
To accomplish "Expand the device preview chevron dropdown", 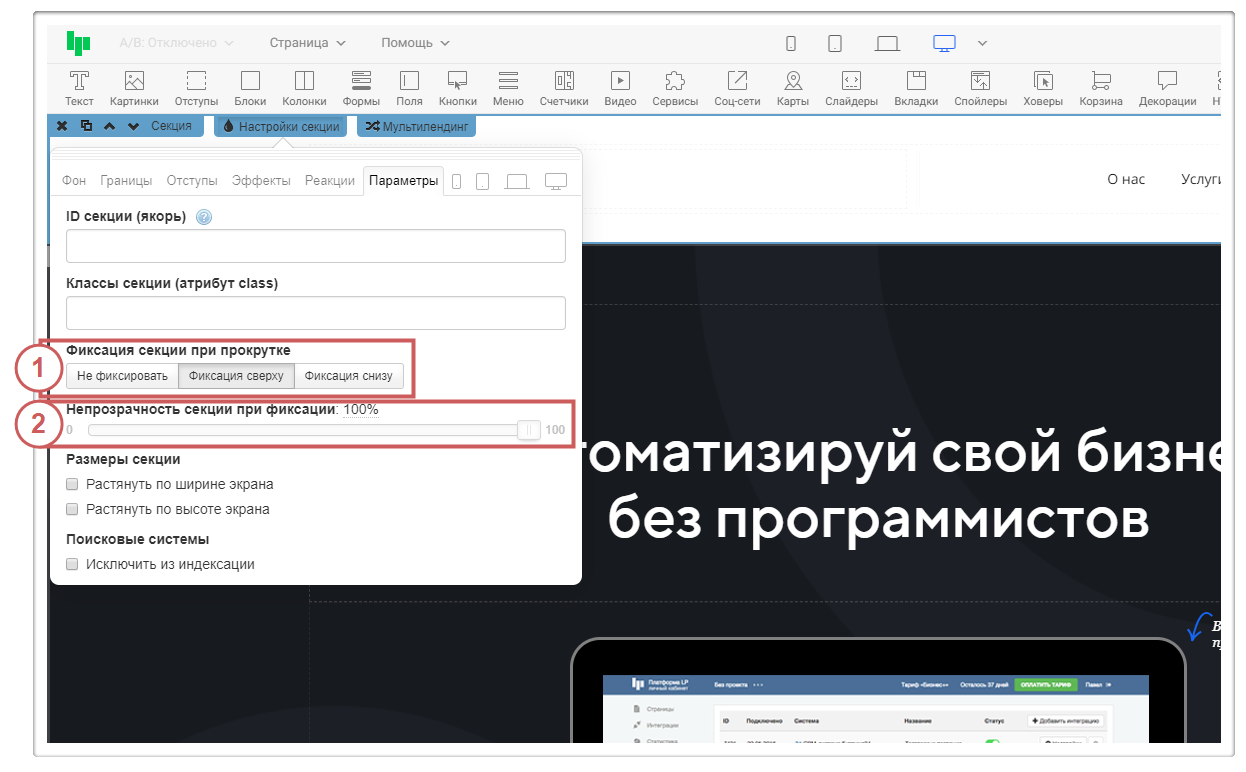I will 982,43.
